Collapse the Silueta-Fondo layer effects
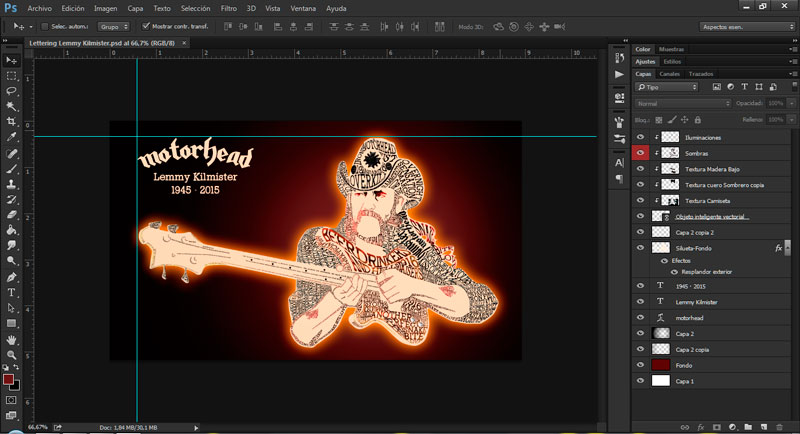The image size is (800, 434). click(787, 248)
